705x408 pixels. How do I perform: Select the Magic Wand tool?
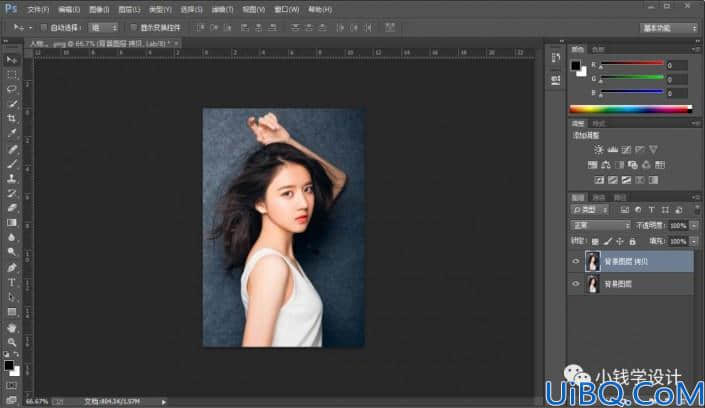tap(12, 104)
